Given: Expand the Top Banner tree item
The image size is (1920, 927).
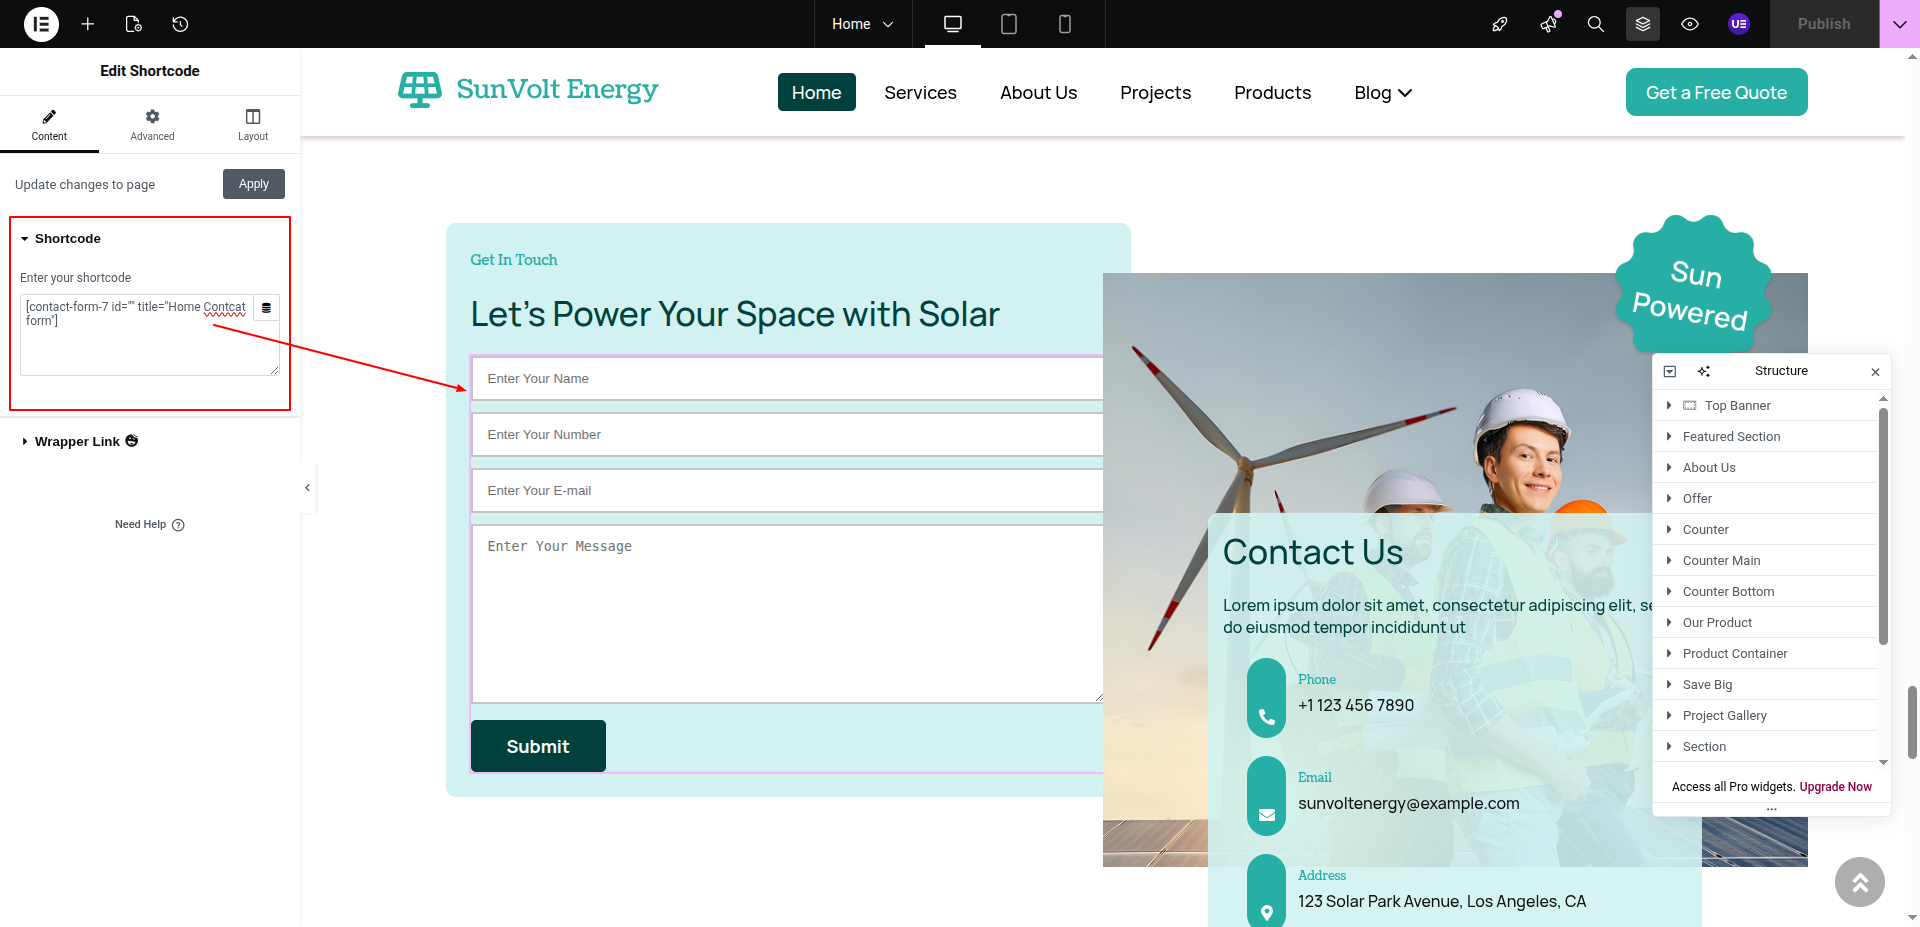Looking at the screenshot, I should 1669,406.
